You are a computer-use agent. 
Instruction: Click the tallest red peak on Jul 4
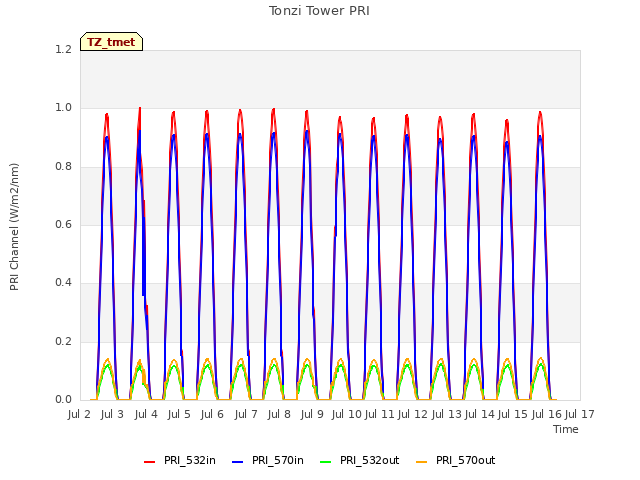click(140, 109)
